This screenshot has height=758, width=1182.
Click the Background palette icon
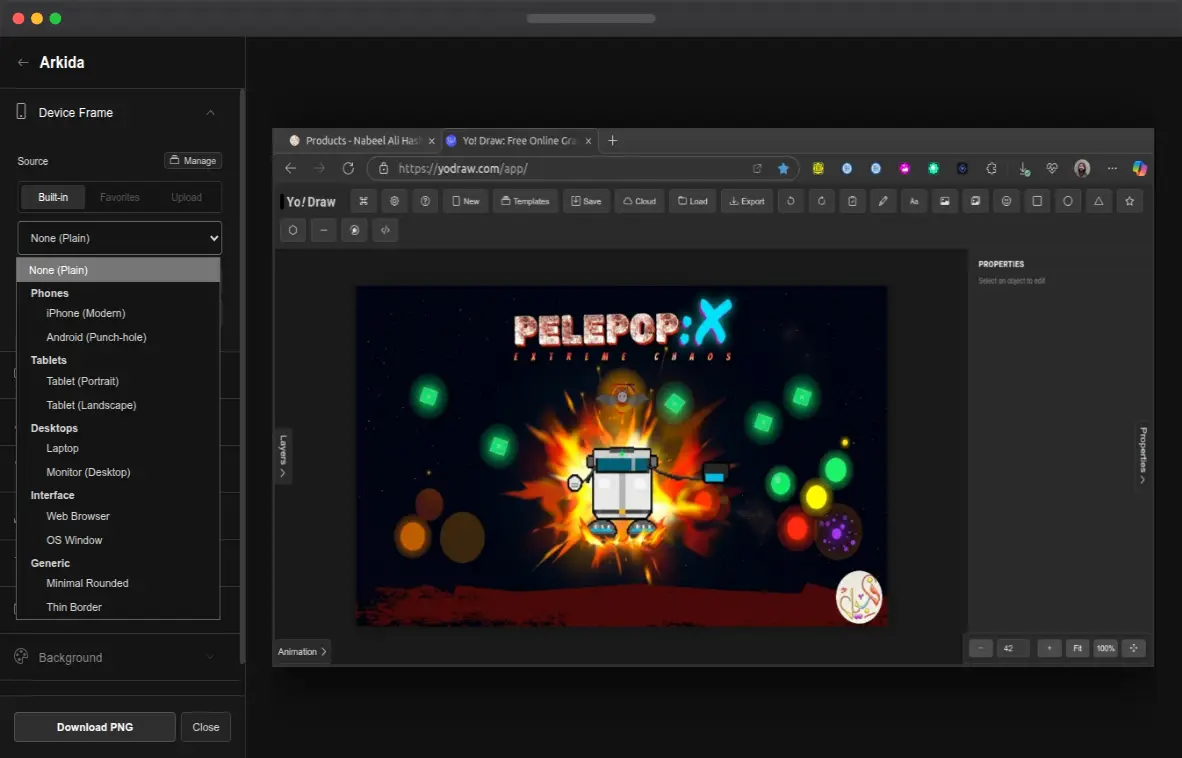(x=21, y=657)
